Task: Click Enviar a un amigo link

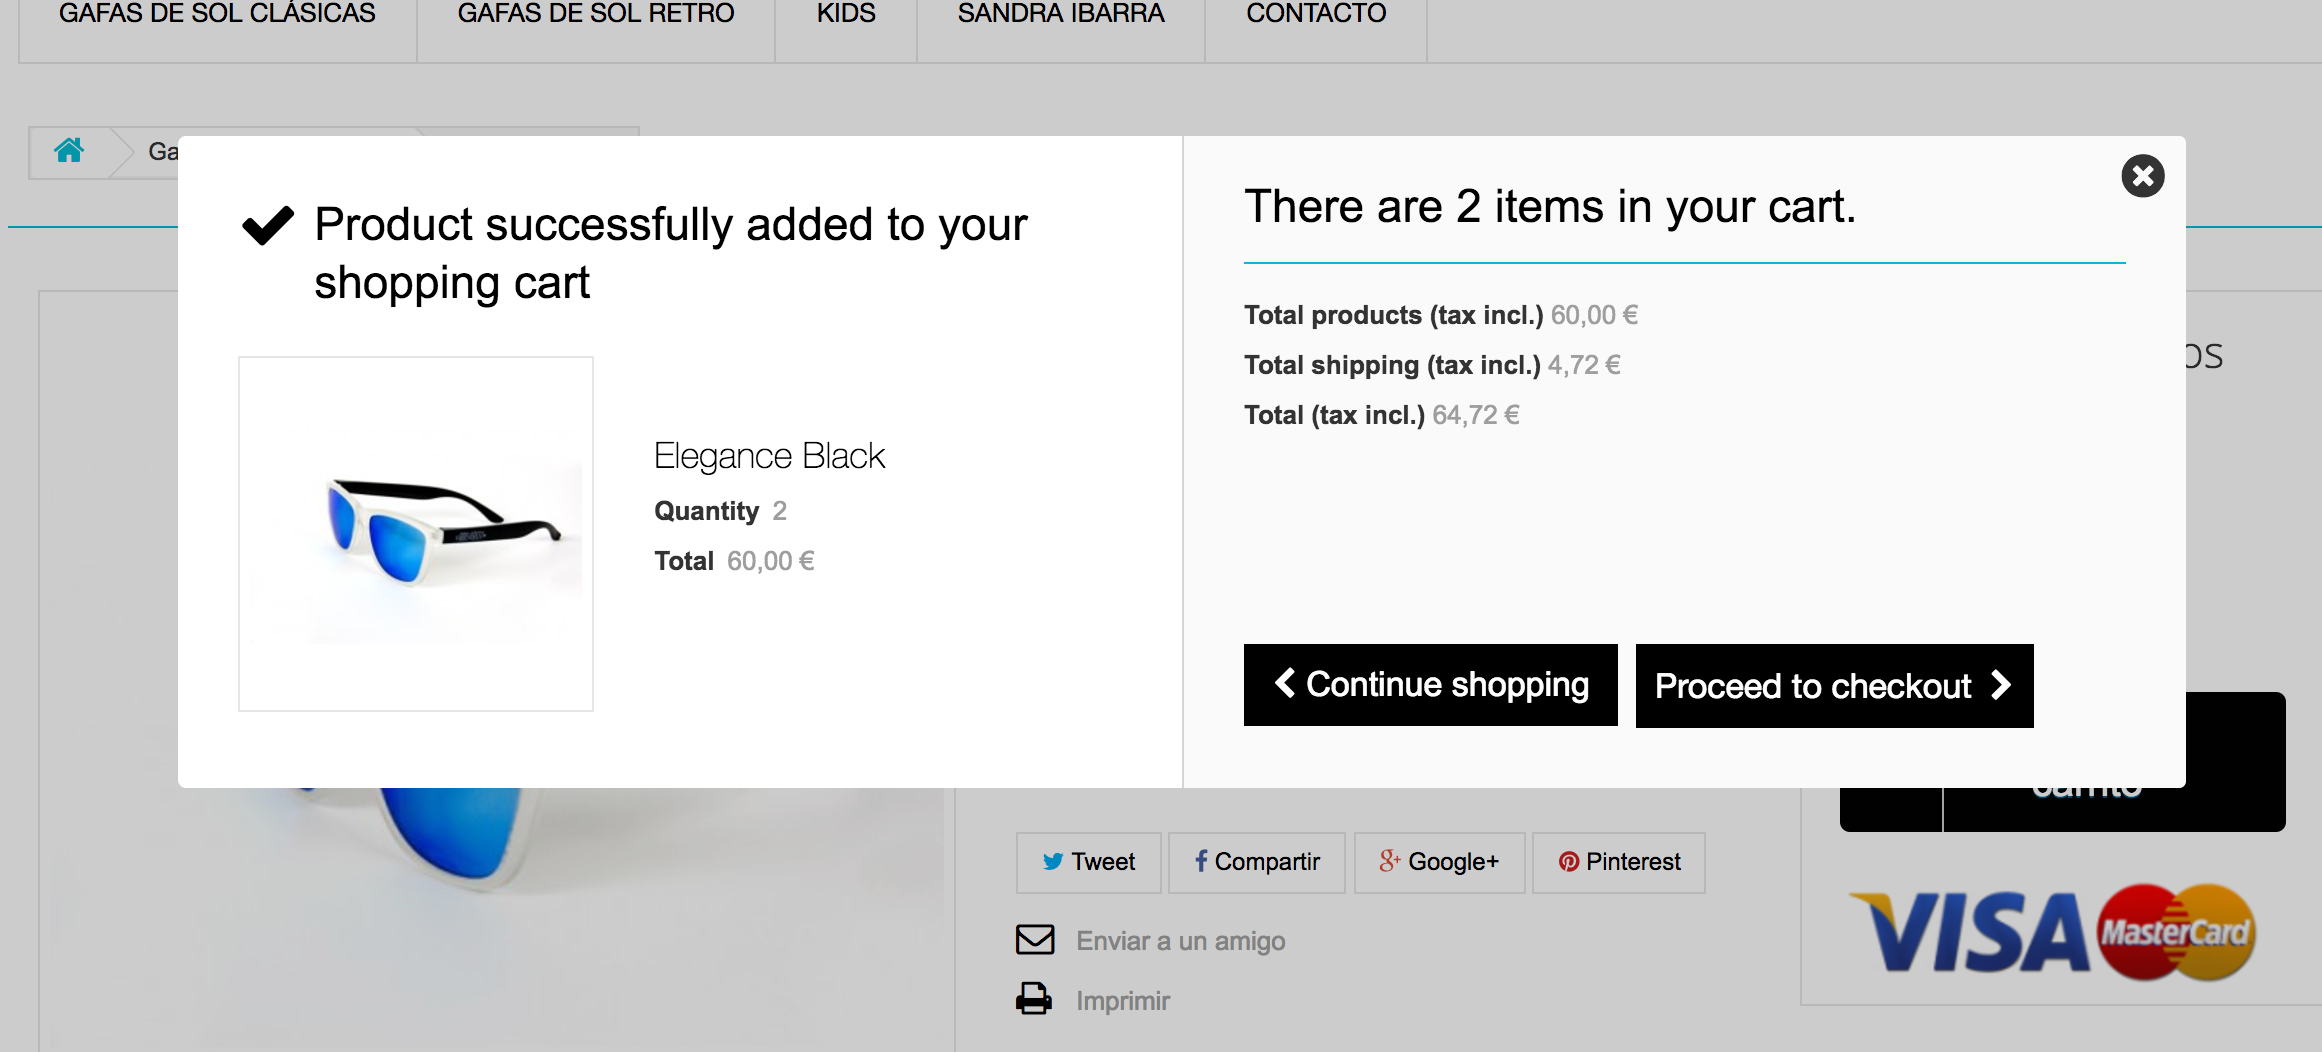Action: [1180, 941]
